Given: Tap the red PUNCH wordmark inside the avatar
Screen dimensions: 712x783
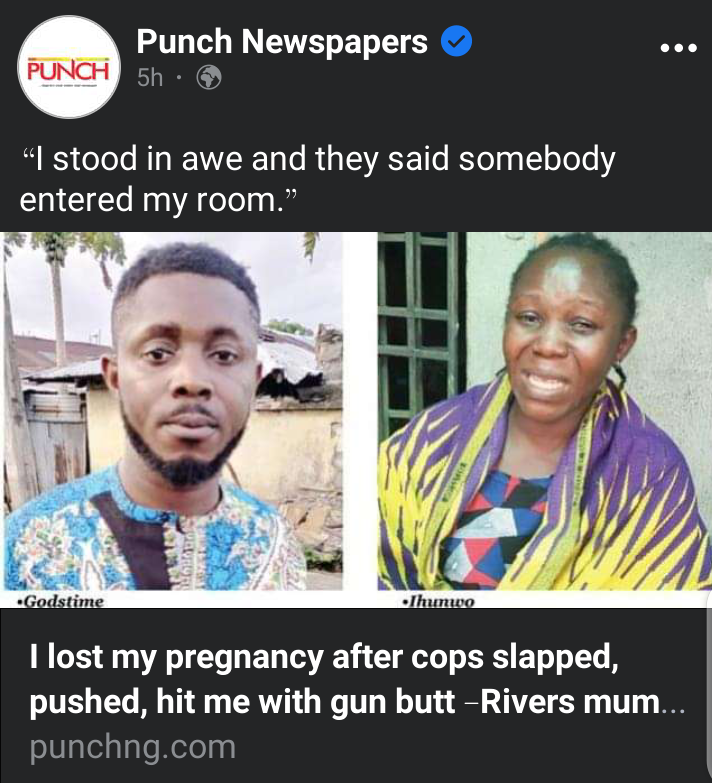Looking at the screenshot, I should pos(68,70).
